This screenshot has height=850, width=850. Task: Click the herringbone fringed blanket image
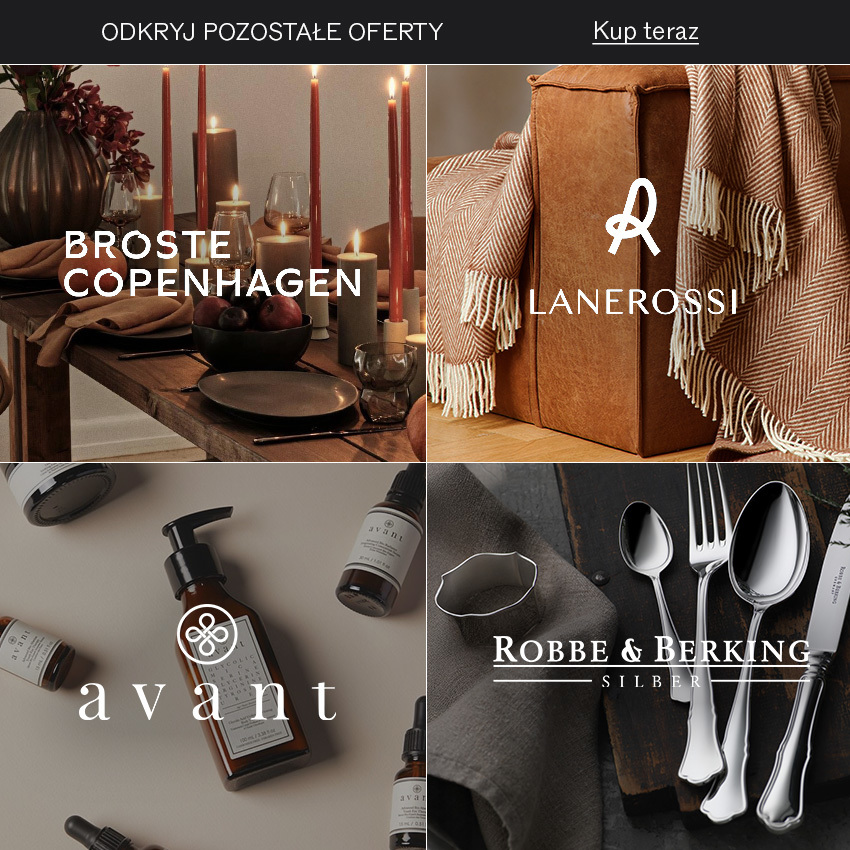tap(759, 260)
